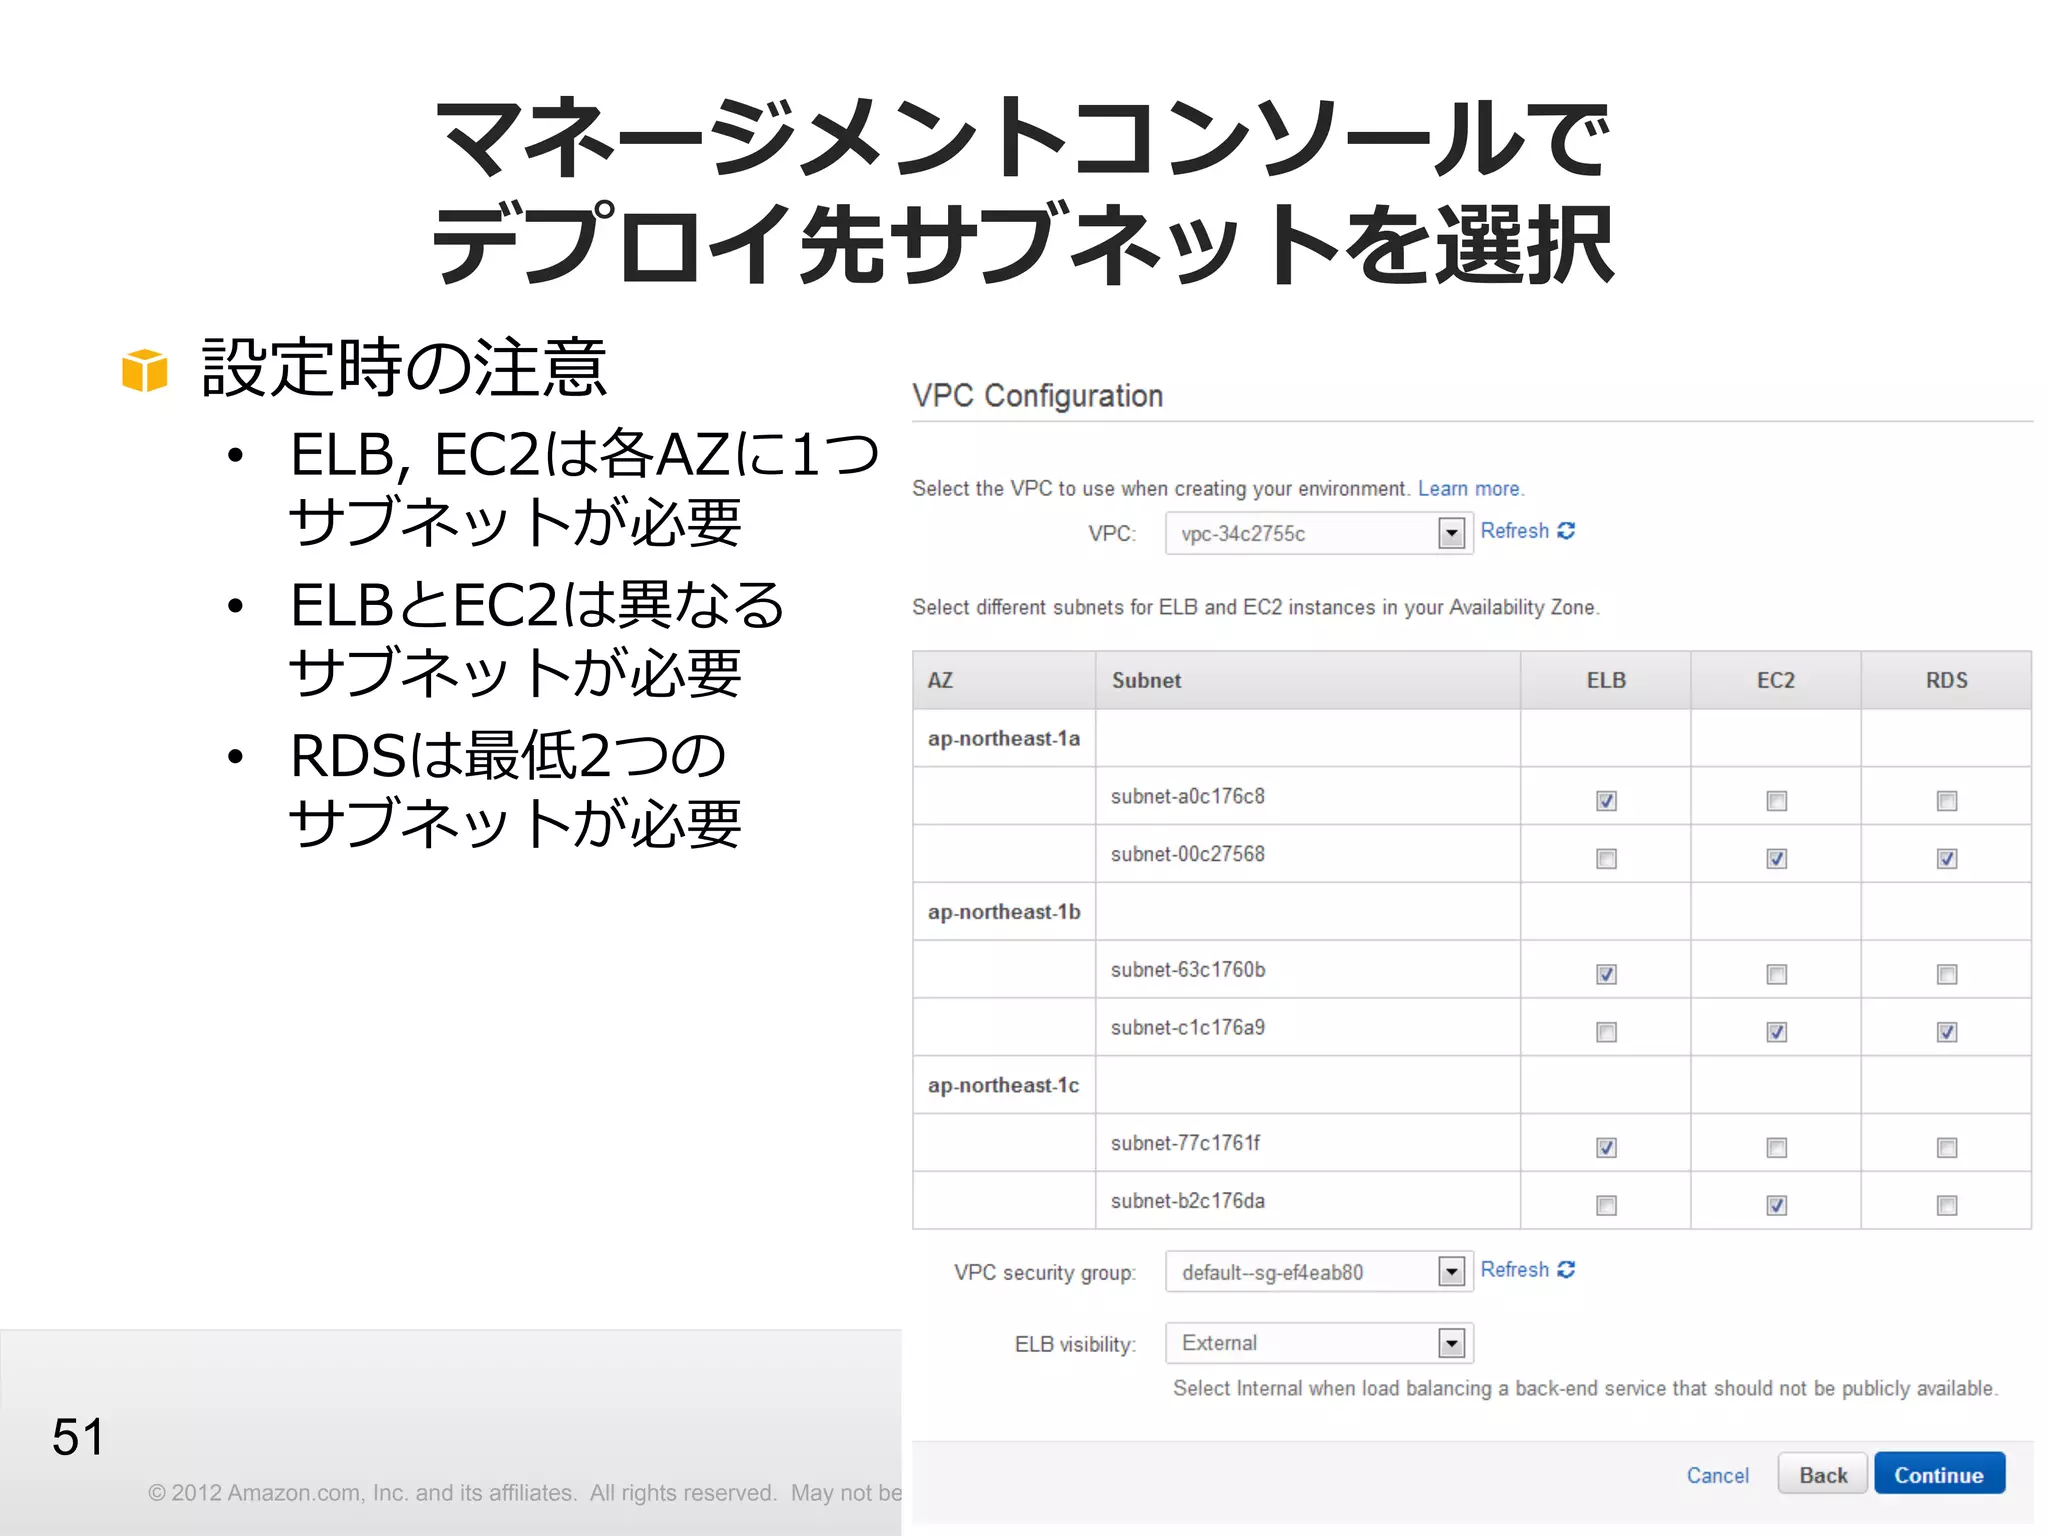The width and height of the screenshot is (2048, 1536).
Task: Click the Back button
Action: point(1822,1474)
